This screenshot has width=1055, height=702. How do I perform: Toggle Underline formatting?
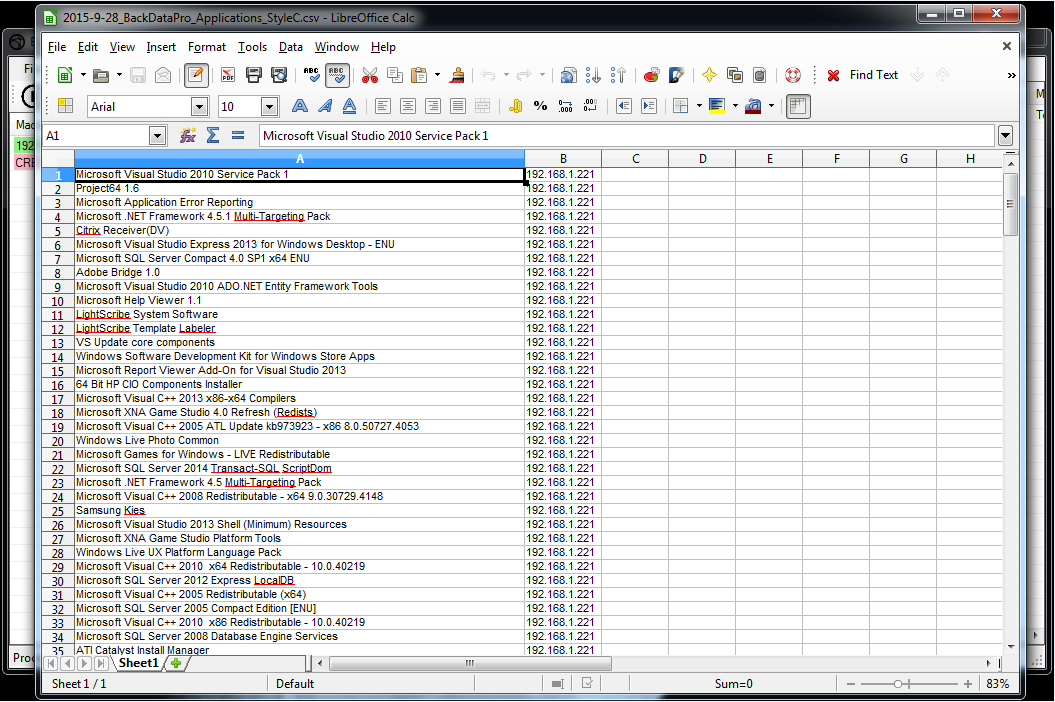pyautogui.click(x=350, y=106)
